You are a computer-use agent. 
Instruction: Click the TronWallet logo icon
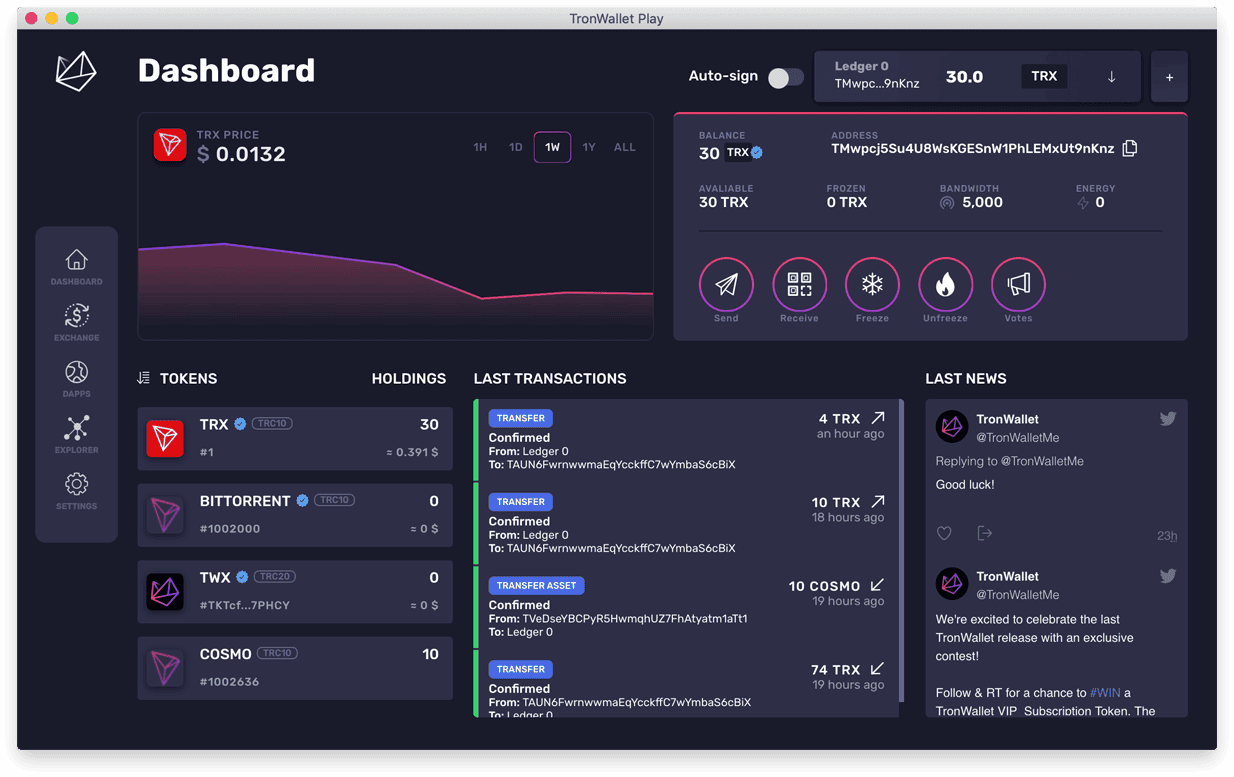pos(76,71)
